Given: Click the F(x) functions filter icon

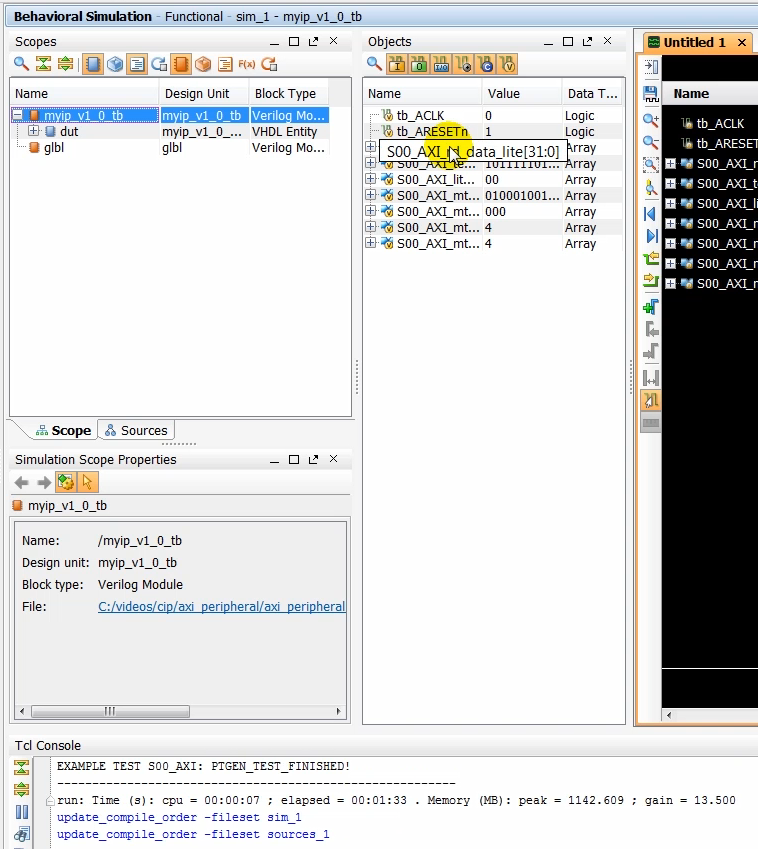Looking at the screenshot, I should (x=246, y=64).
